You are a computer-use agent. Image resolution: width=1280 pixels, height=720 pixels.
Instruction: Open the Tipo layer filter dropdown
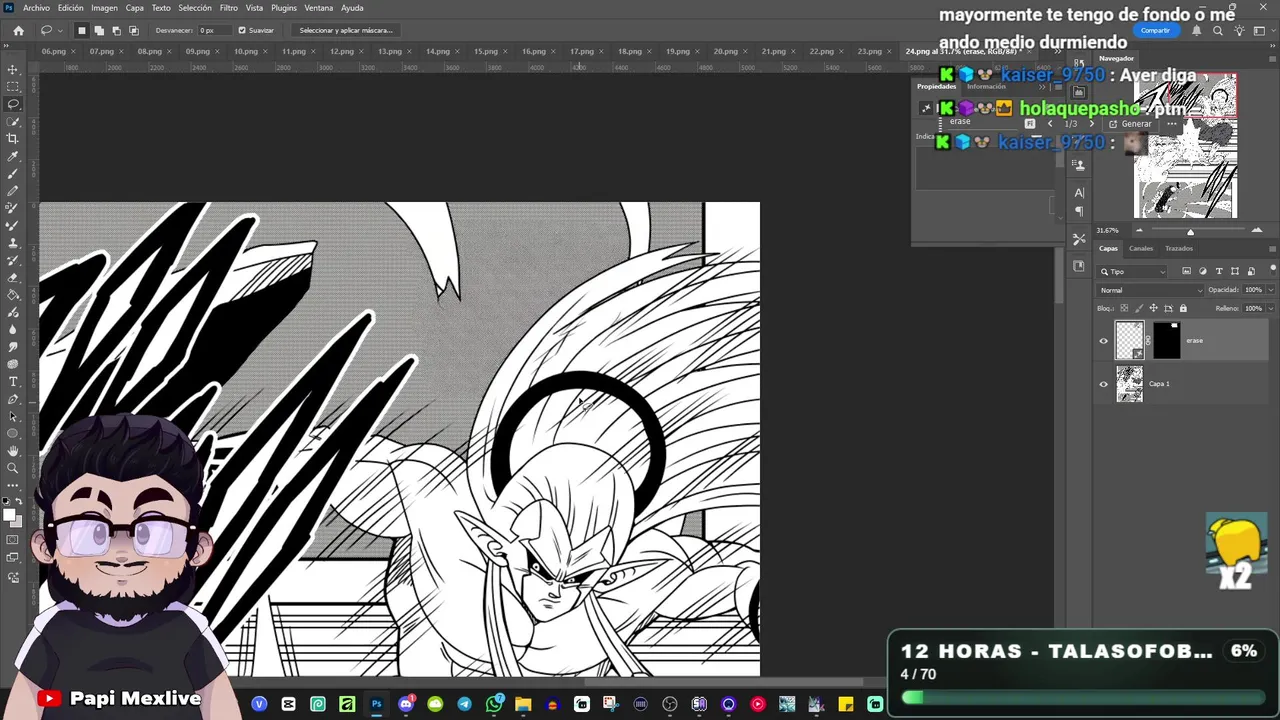[1133, 271]
